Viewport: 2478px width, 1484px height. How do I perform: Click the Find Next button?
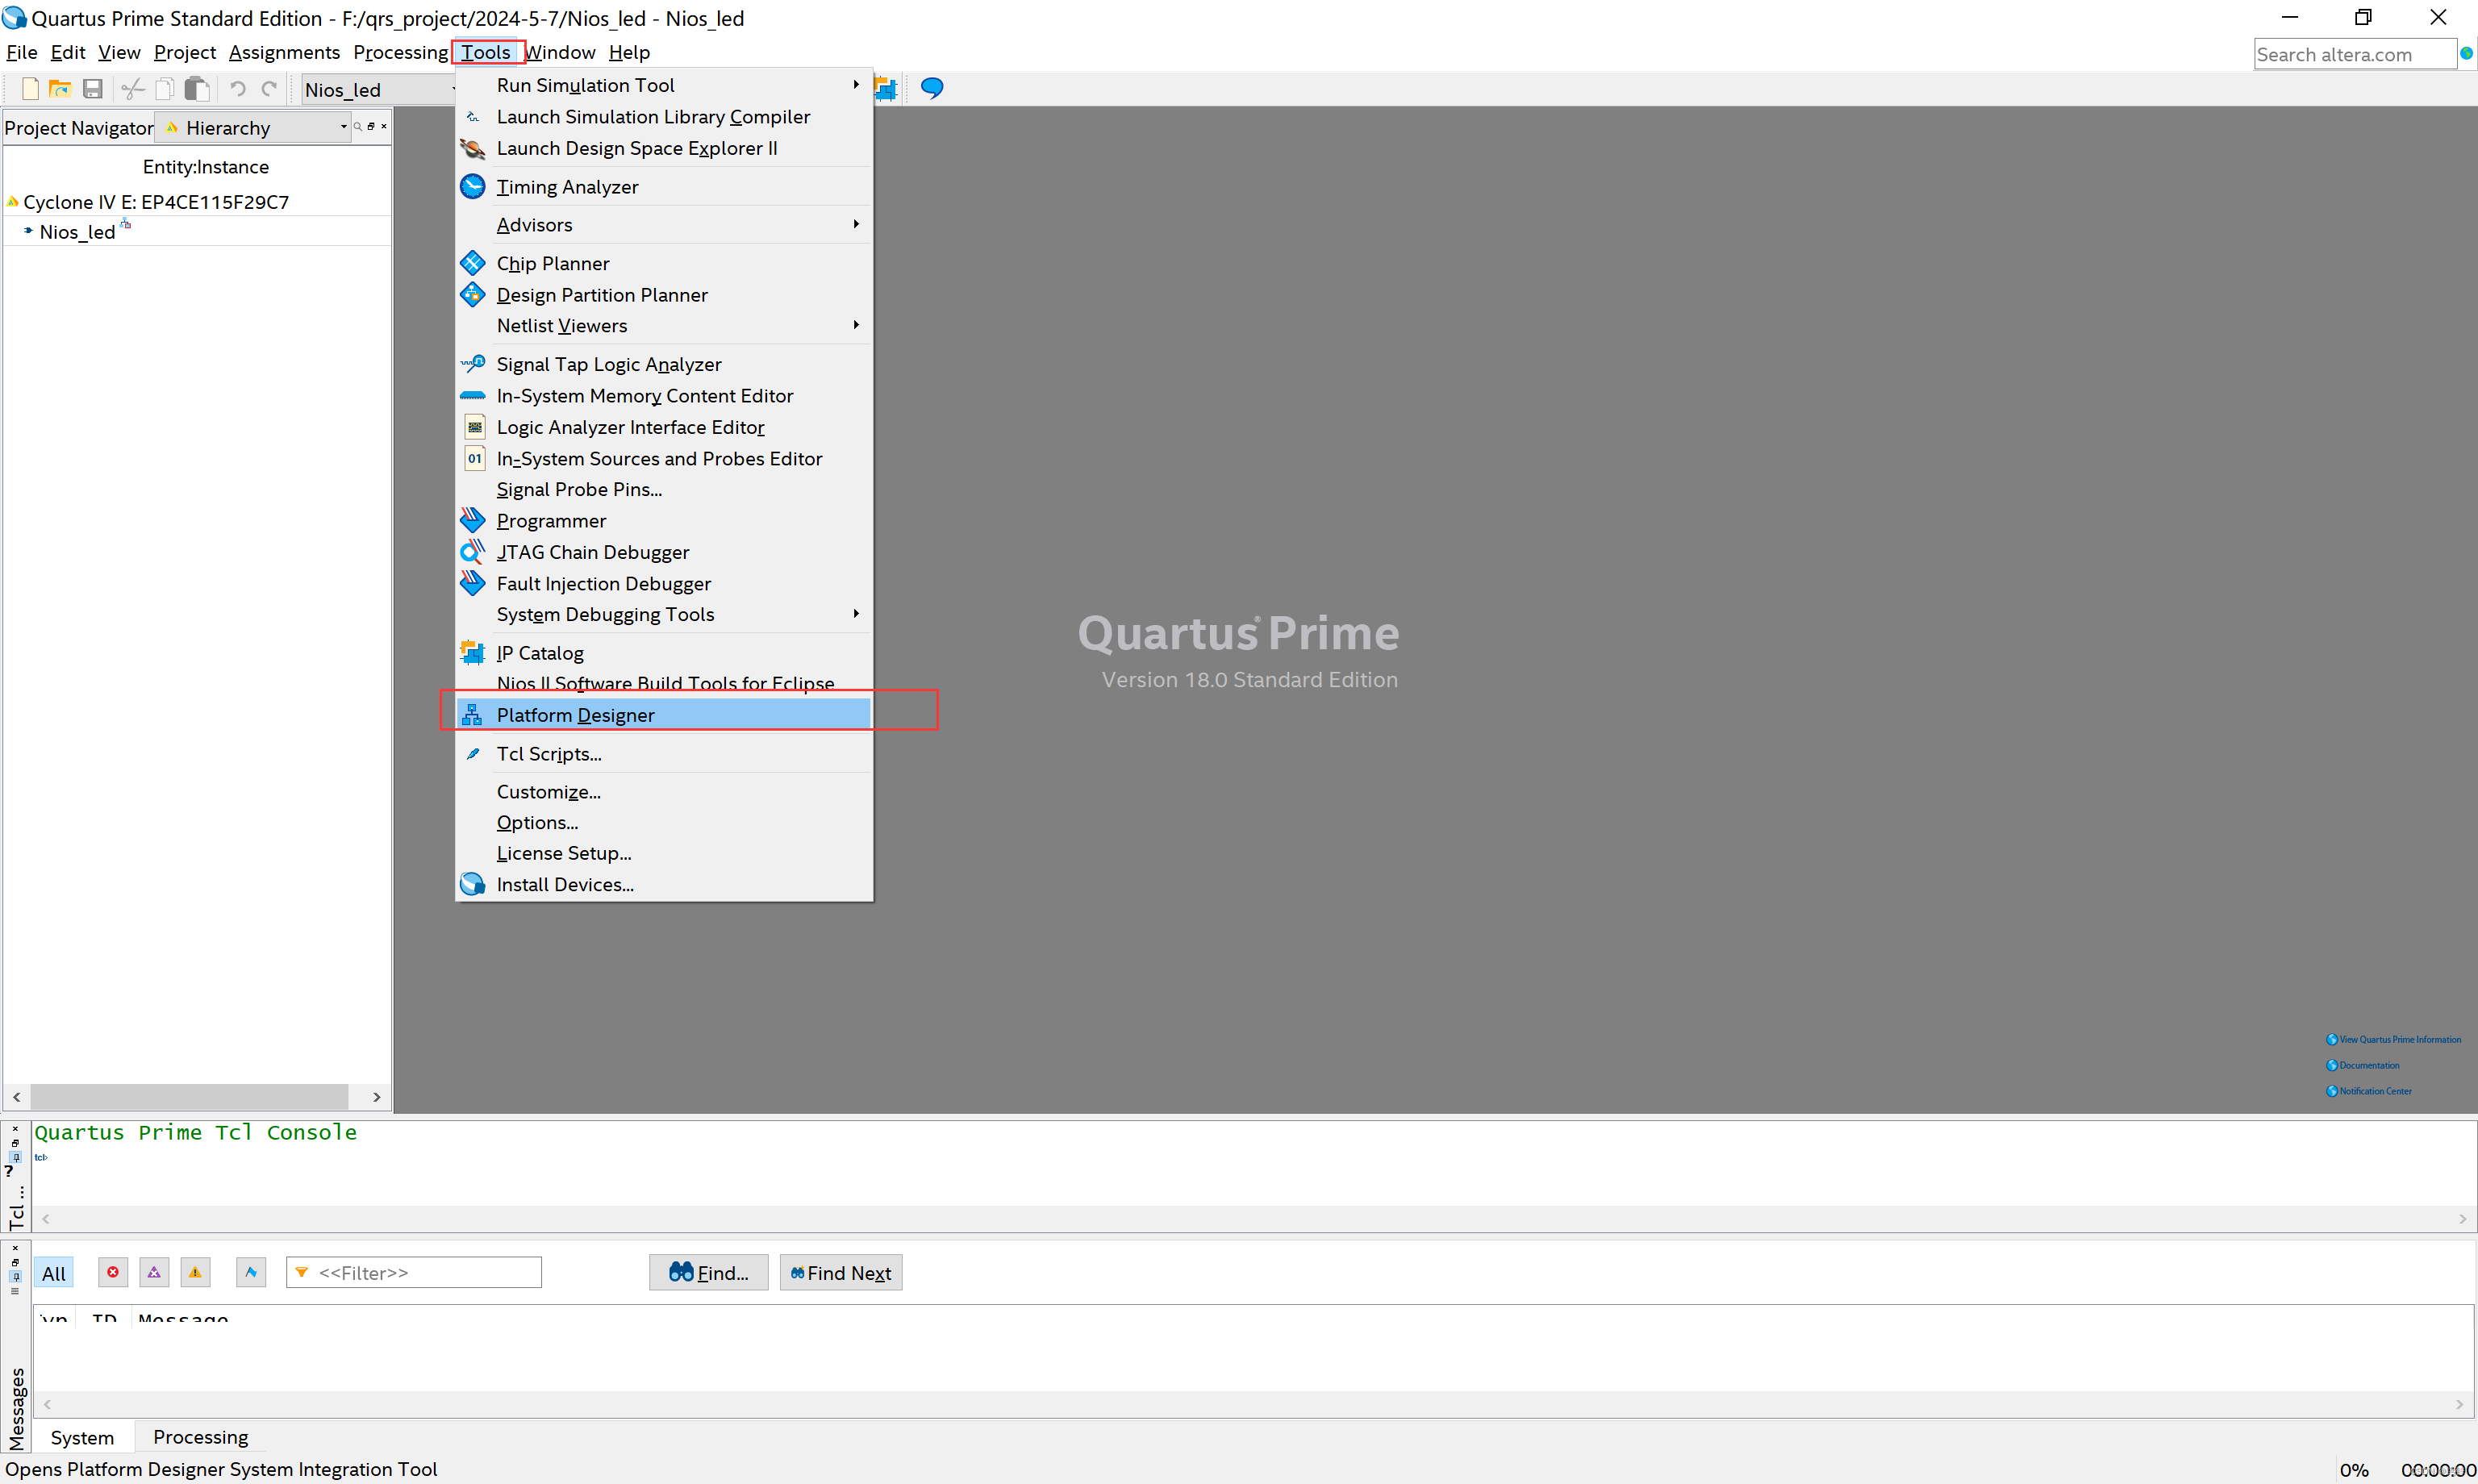click(x=840, y=1273)
